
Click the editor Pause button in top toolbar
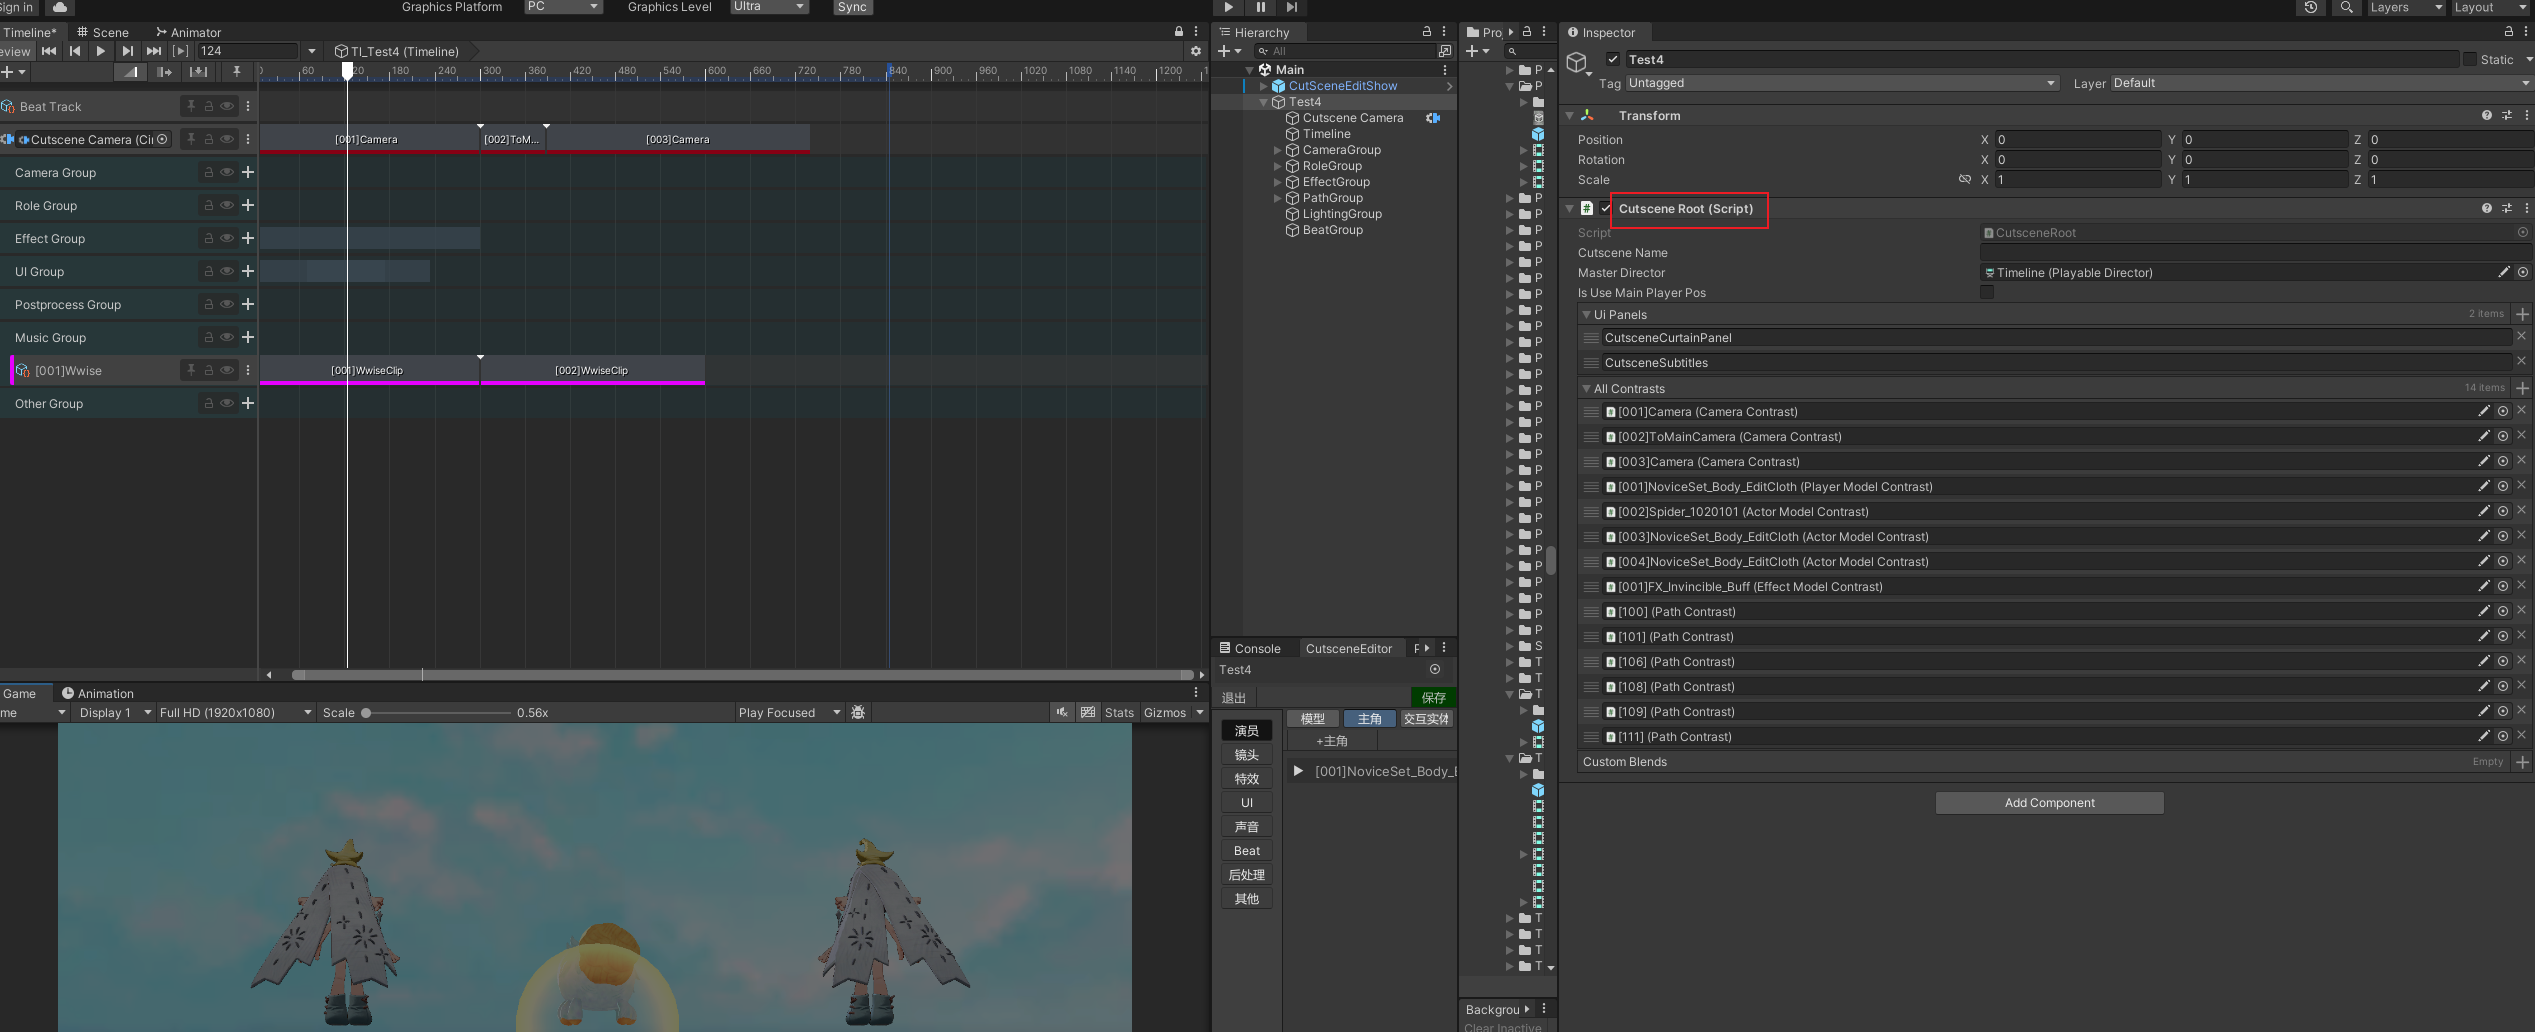tap(1260, 7)
